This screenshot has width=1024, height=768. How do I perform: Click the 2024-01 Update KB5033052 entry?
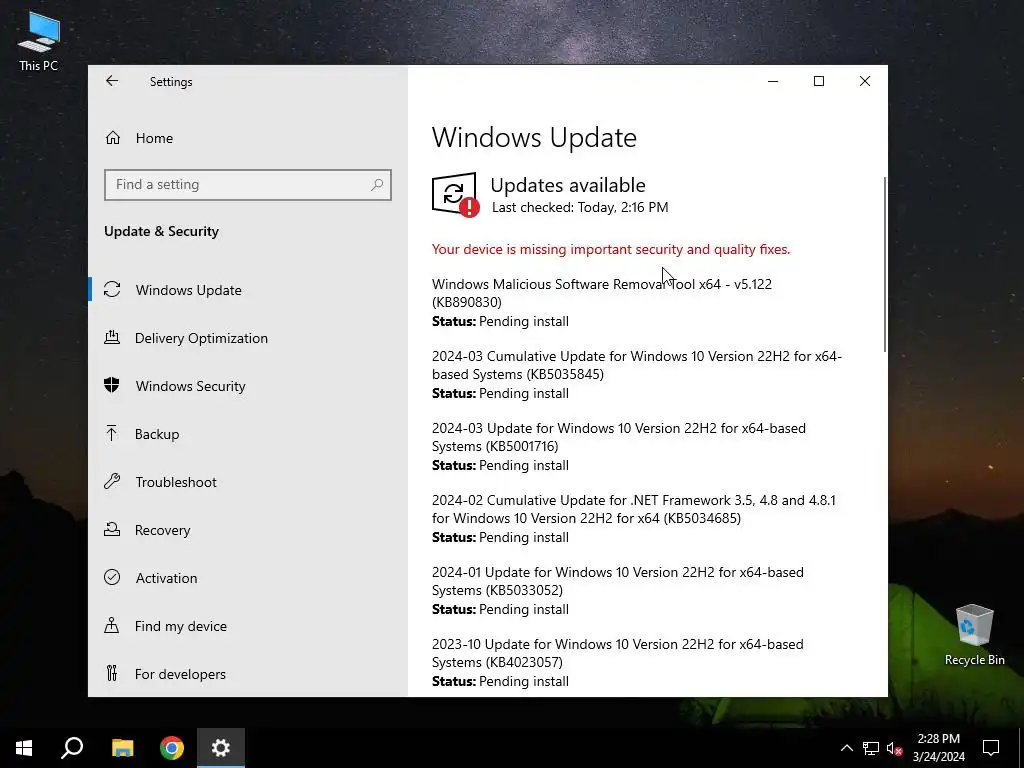618,581
